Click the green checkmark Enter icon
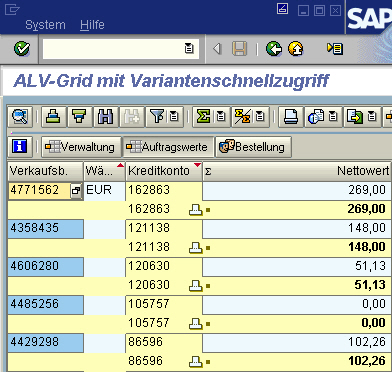The width and height of the screenshot is (392, 372). pyautogui.click(x=22, y=49)
